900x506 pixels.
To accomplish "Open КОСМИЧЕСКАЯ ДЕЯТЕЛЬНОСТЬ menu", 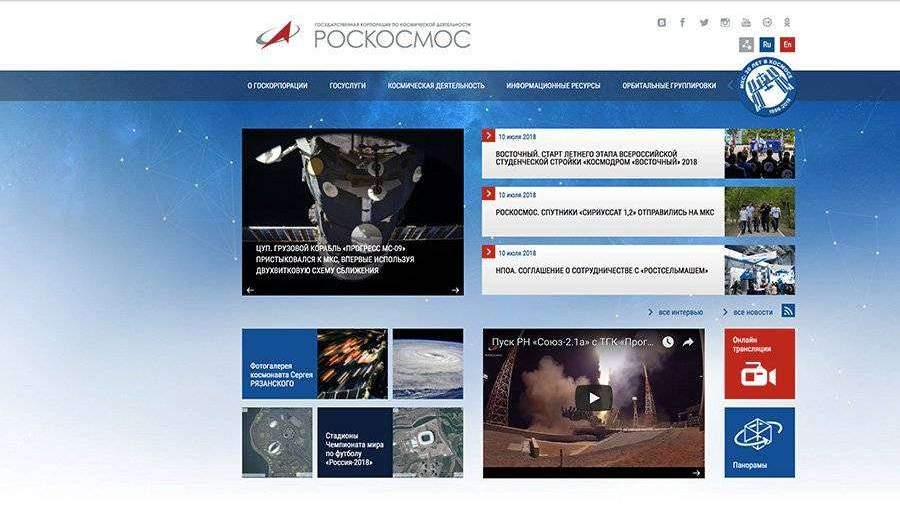I will click(436, 85).
